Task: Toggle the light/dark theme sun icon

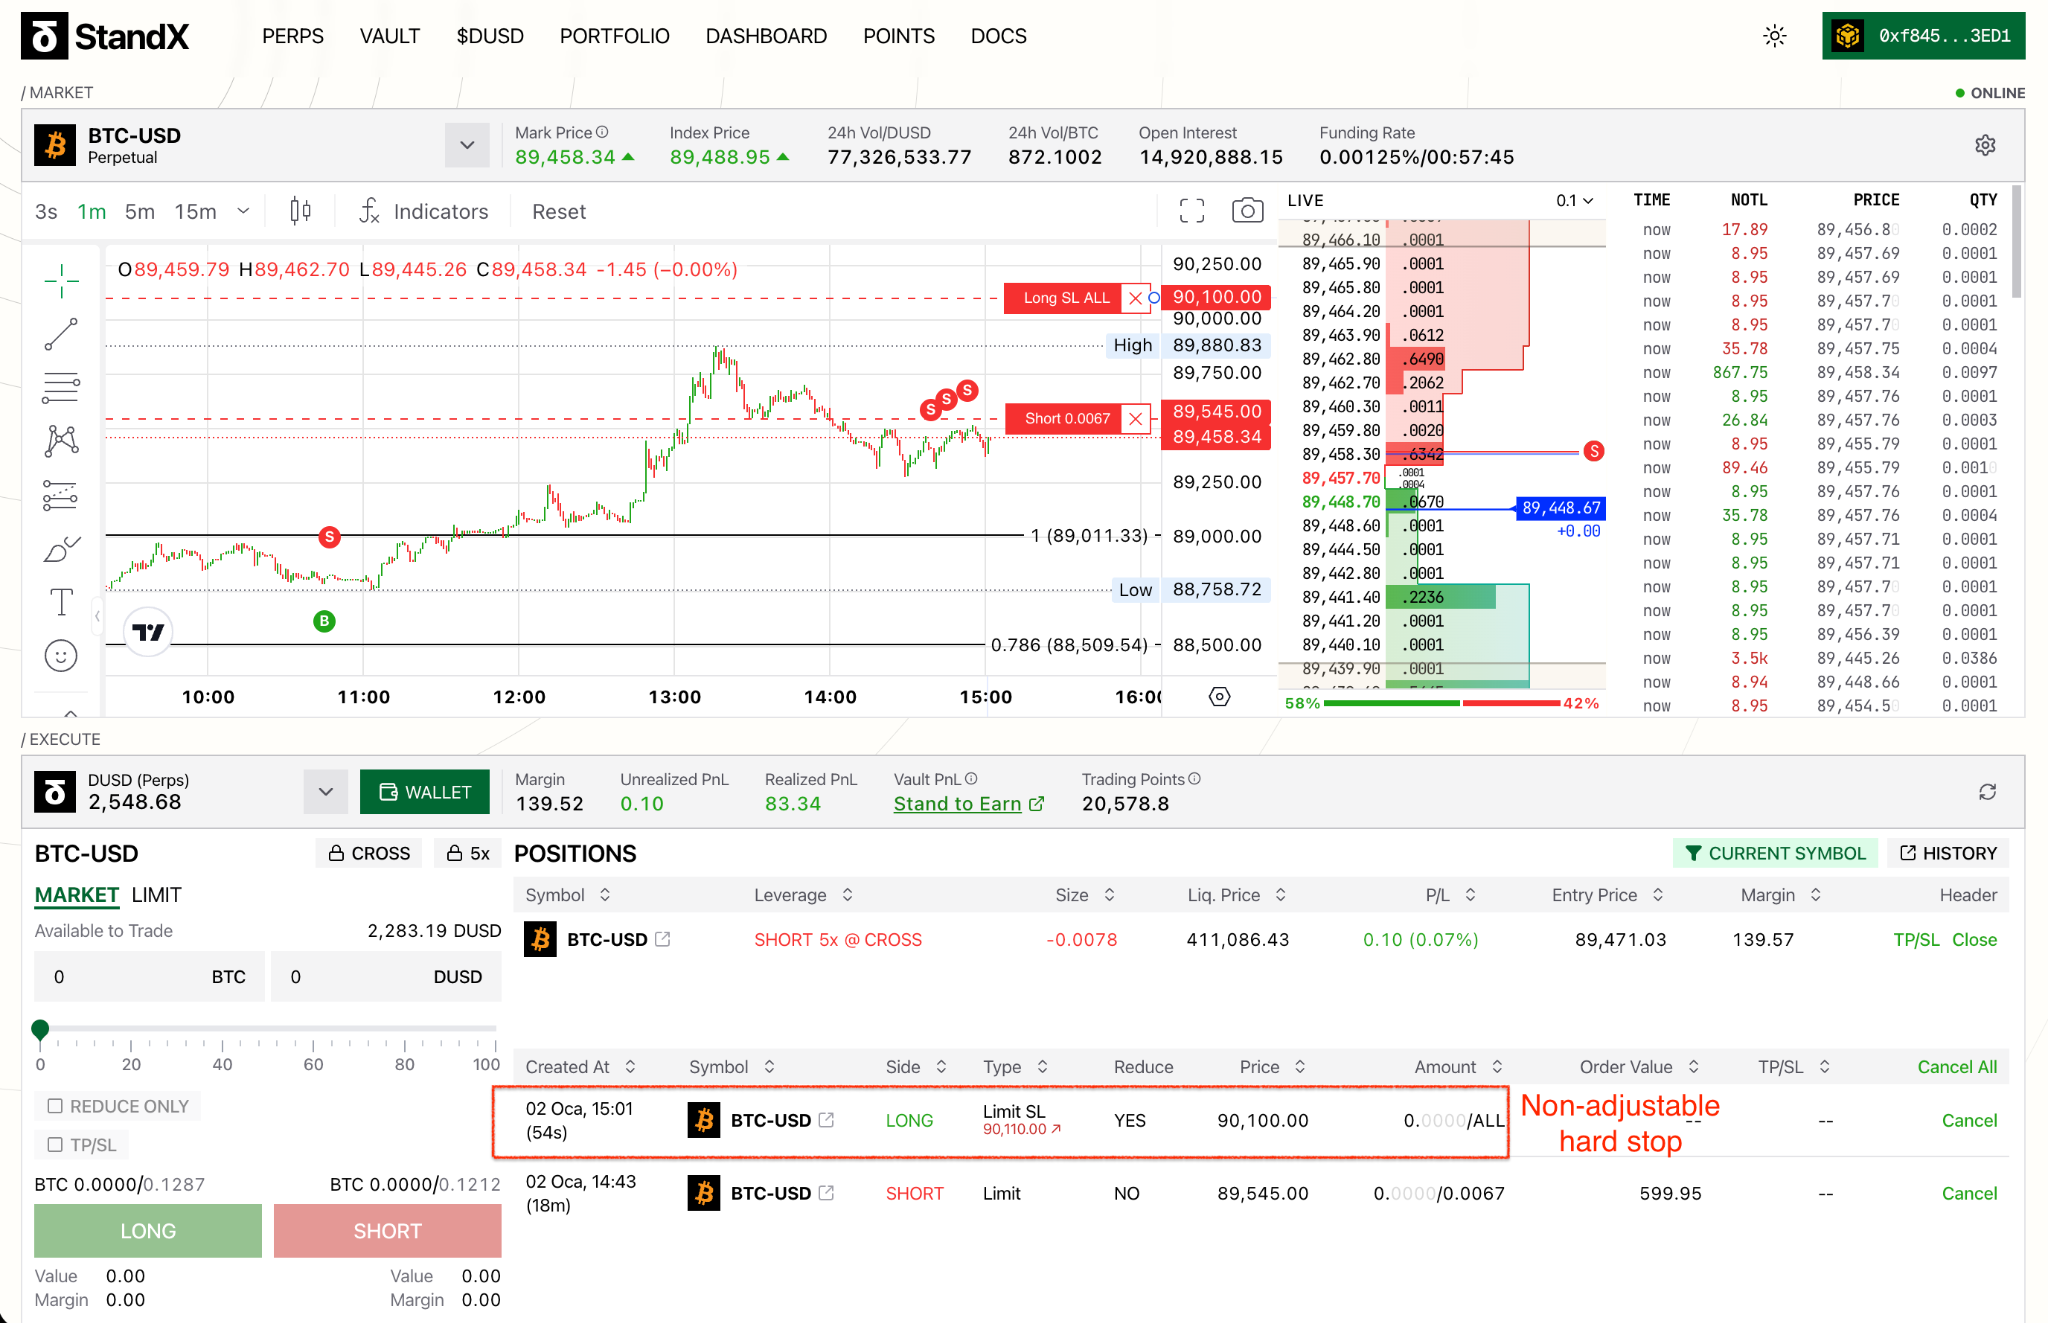Action: coord(1775,36)
